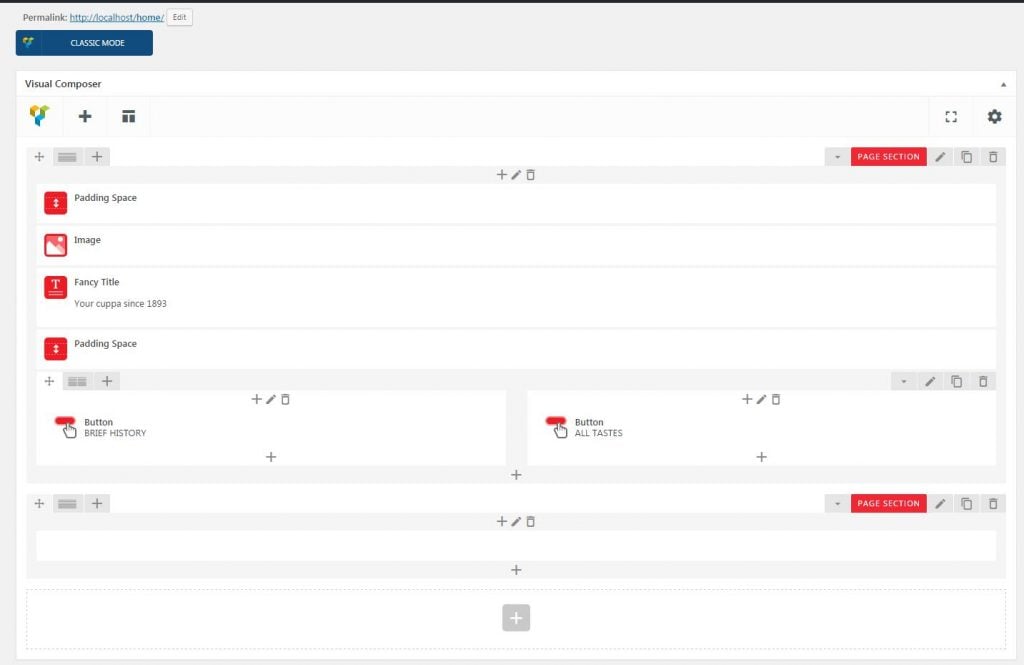This screenshot has width=1024, height=665.
Task: Enter fullscreen mode in Visual Composer
Action: pos(951,117)
